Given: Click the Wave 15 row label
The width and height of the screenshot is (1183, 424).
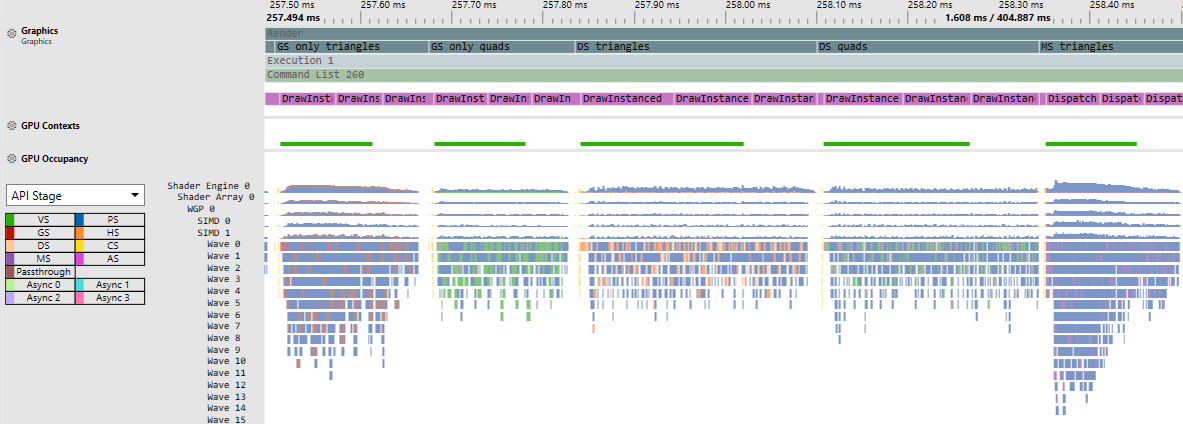Looking at the screenshot, I should [x=226, y=419].
